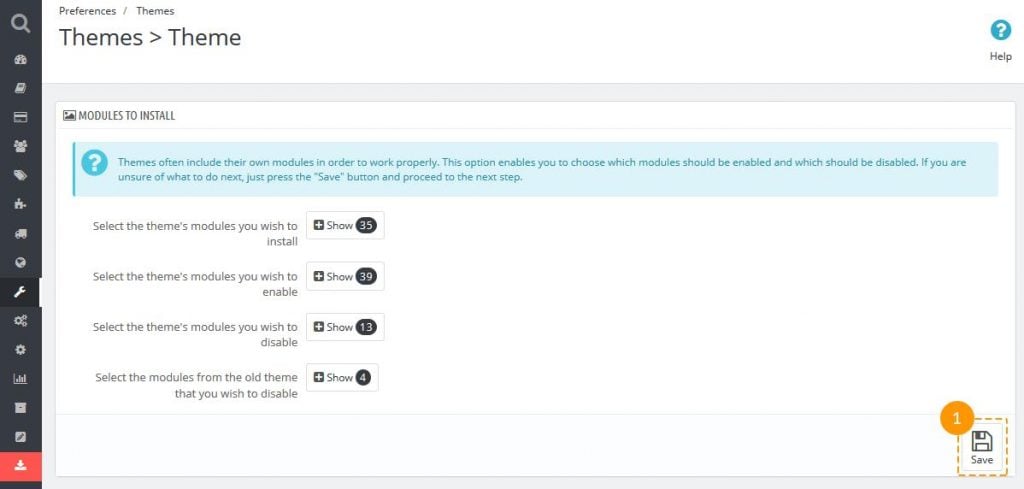The image size is (1024, 489).
Task: Open Help with the question mark icon
Action: (x=1000, y=31)
